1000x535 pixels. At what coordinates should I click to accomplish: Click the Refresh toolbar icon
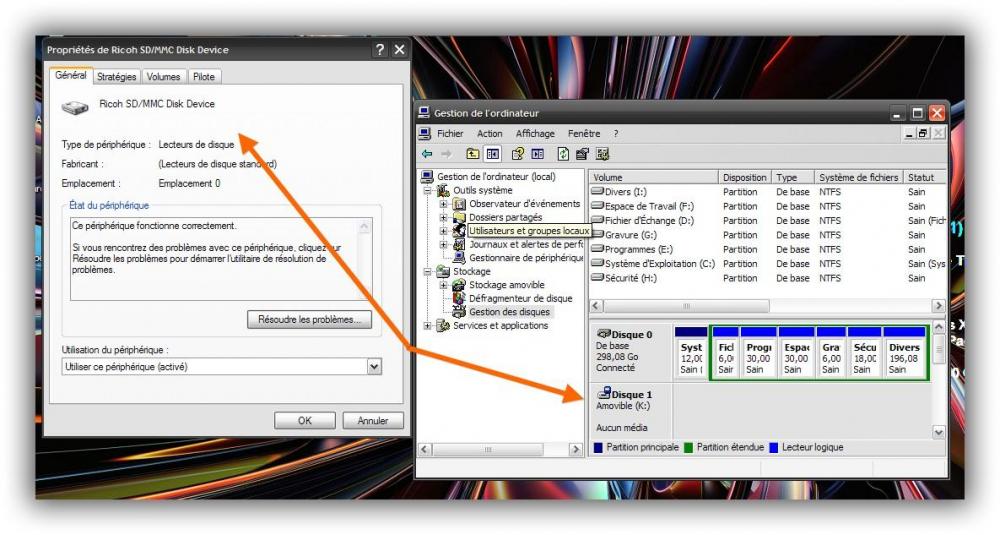point(563,154)
